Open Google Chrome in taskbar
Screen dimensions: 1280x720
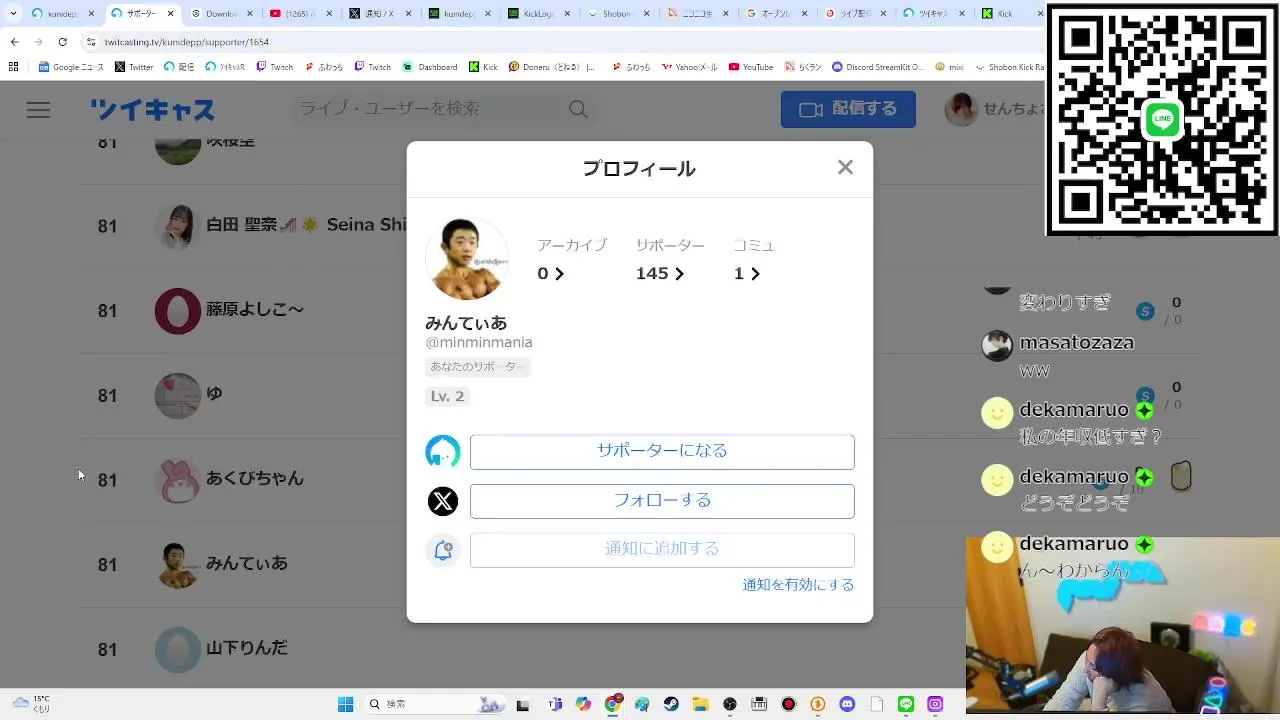[x=613, y=704]
